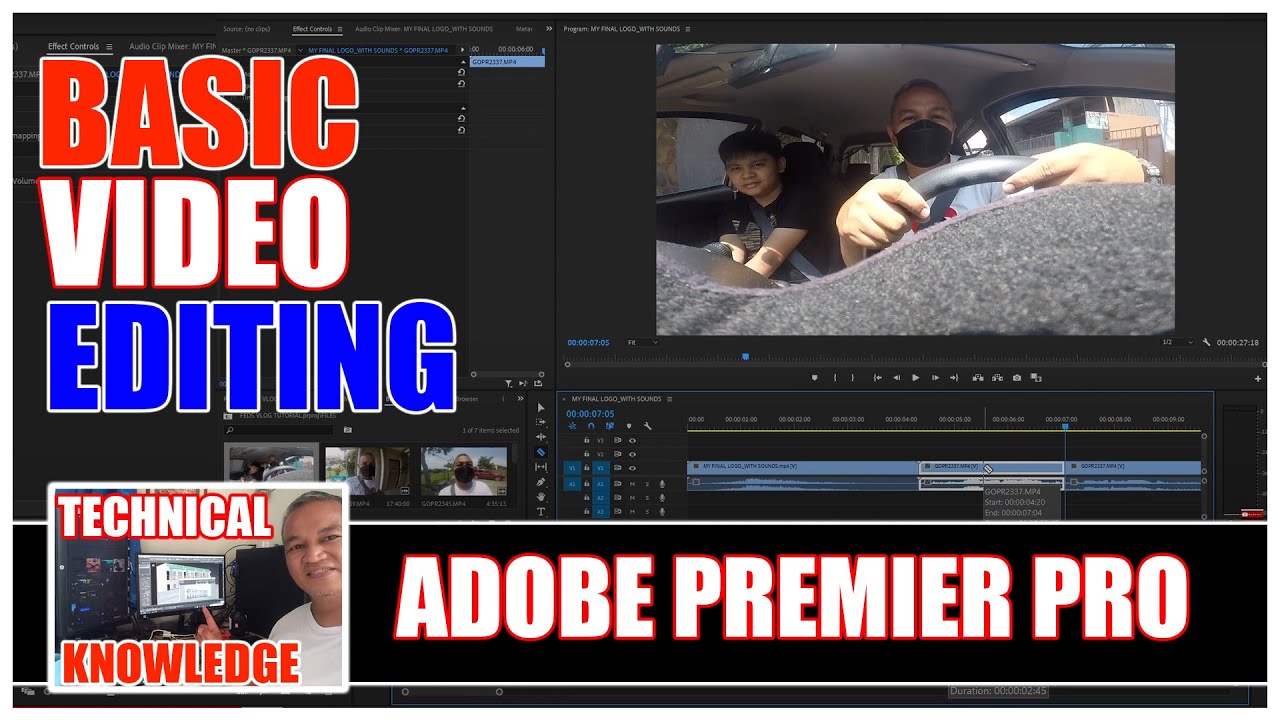Select the Slip tool
This screenshot has height=720, width=1280.
click(541, 467)
